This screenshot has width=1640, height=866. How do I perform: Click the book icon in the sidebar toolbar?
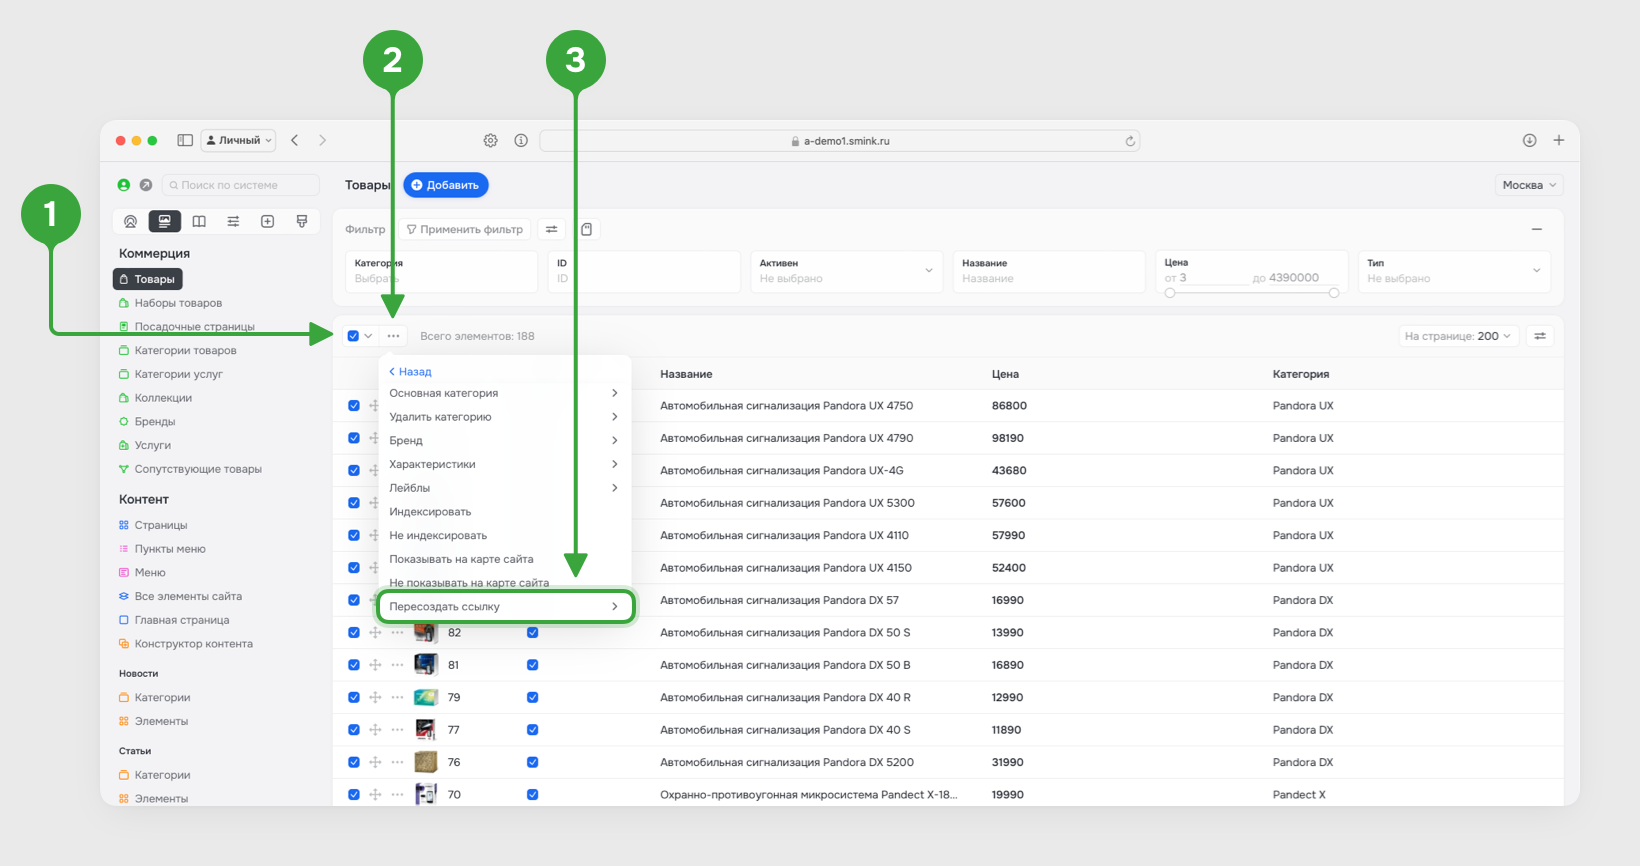coord(199,221)
